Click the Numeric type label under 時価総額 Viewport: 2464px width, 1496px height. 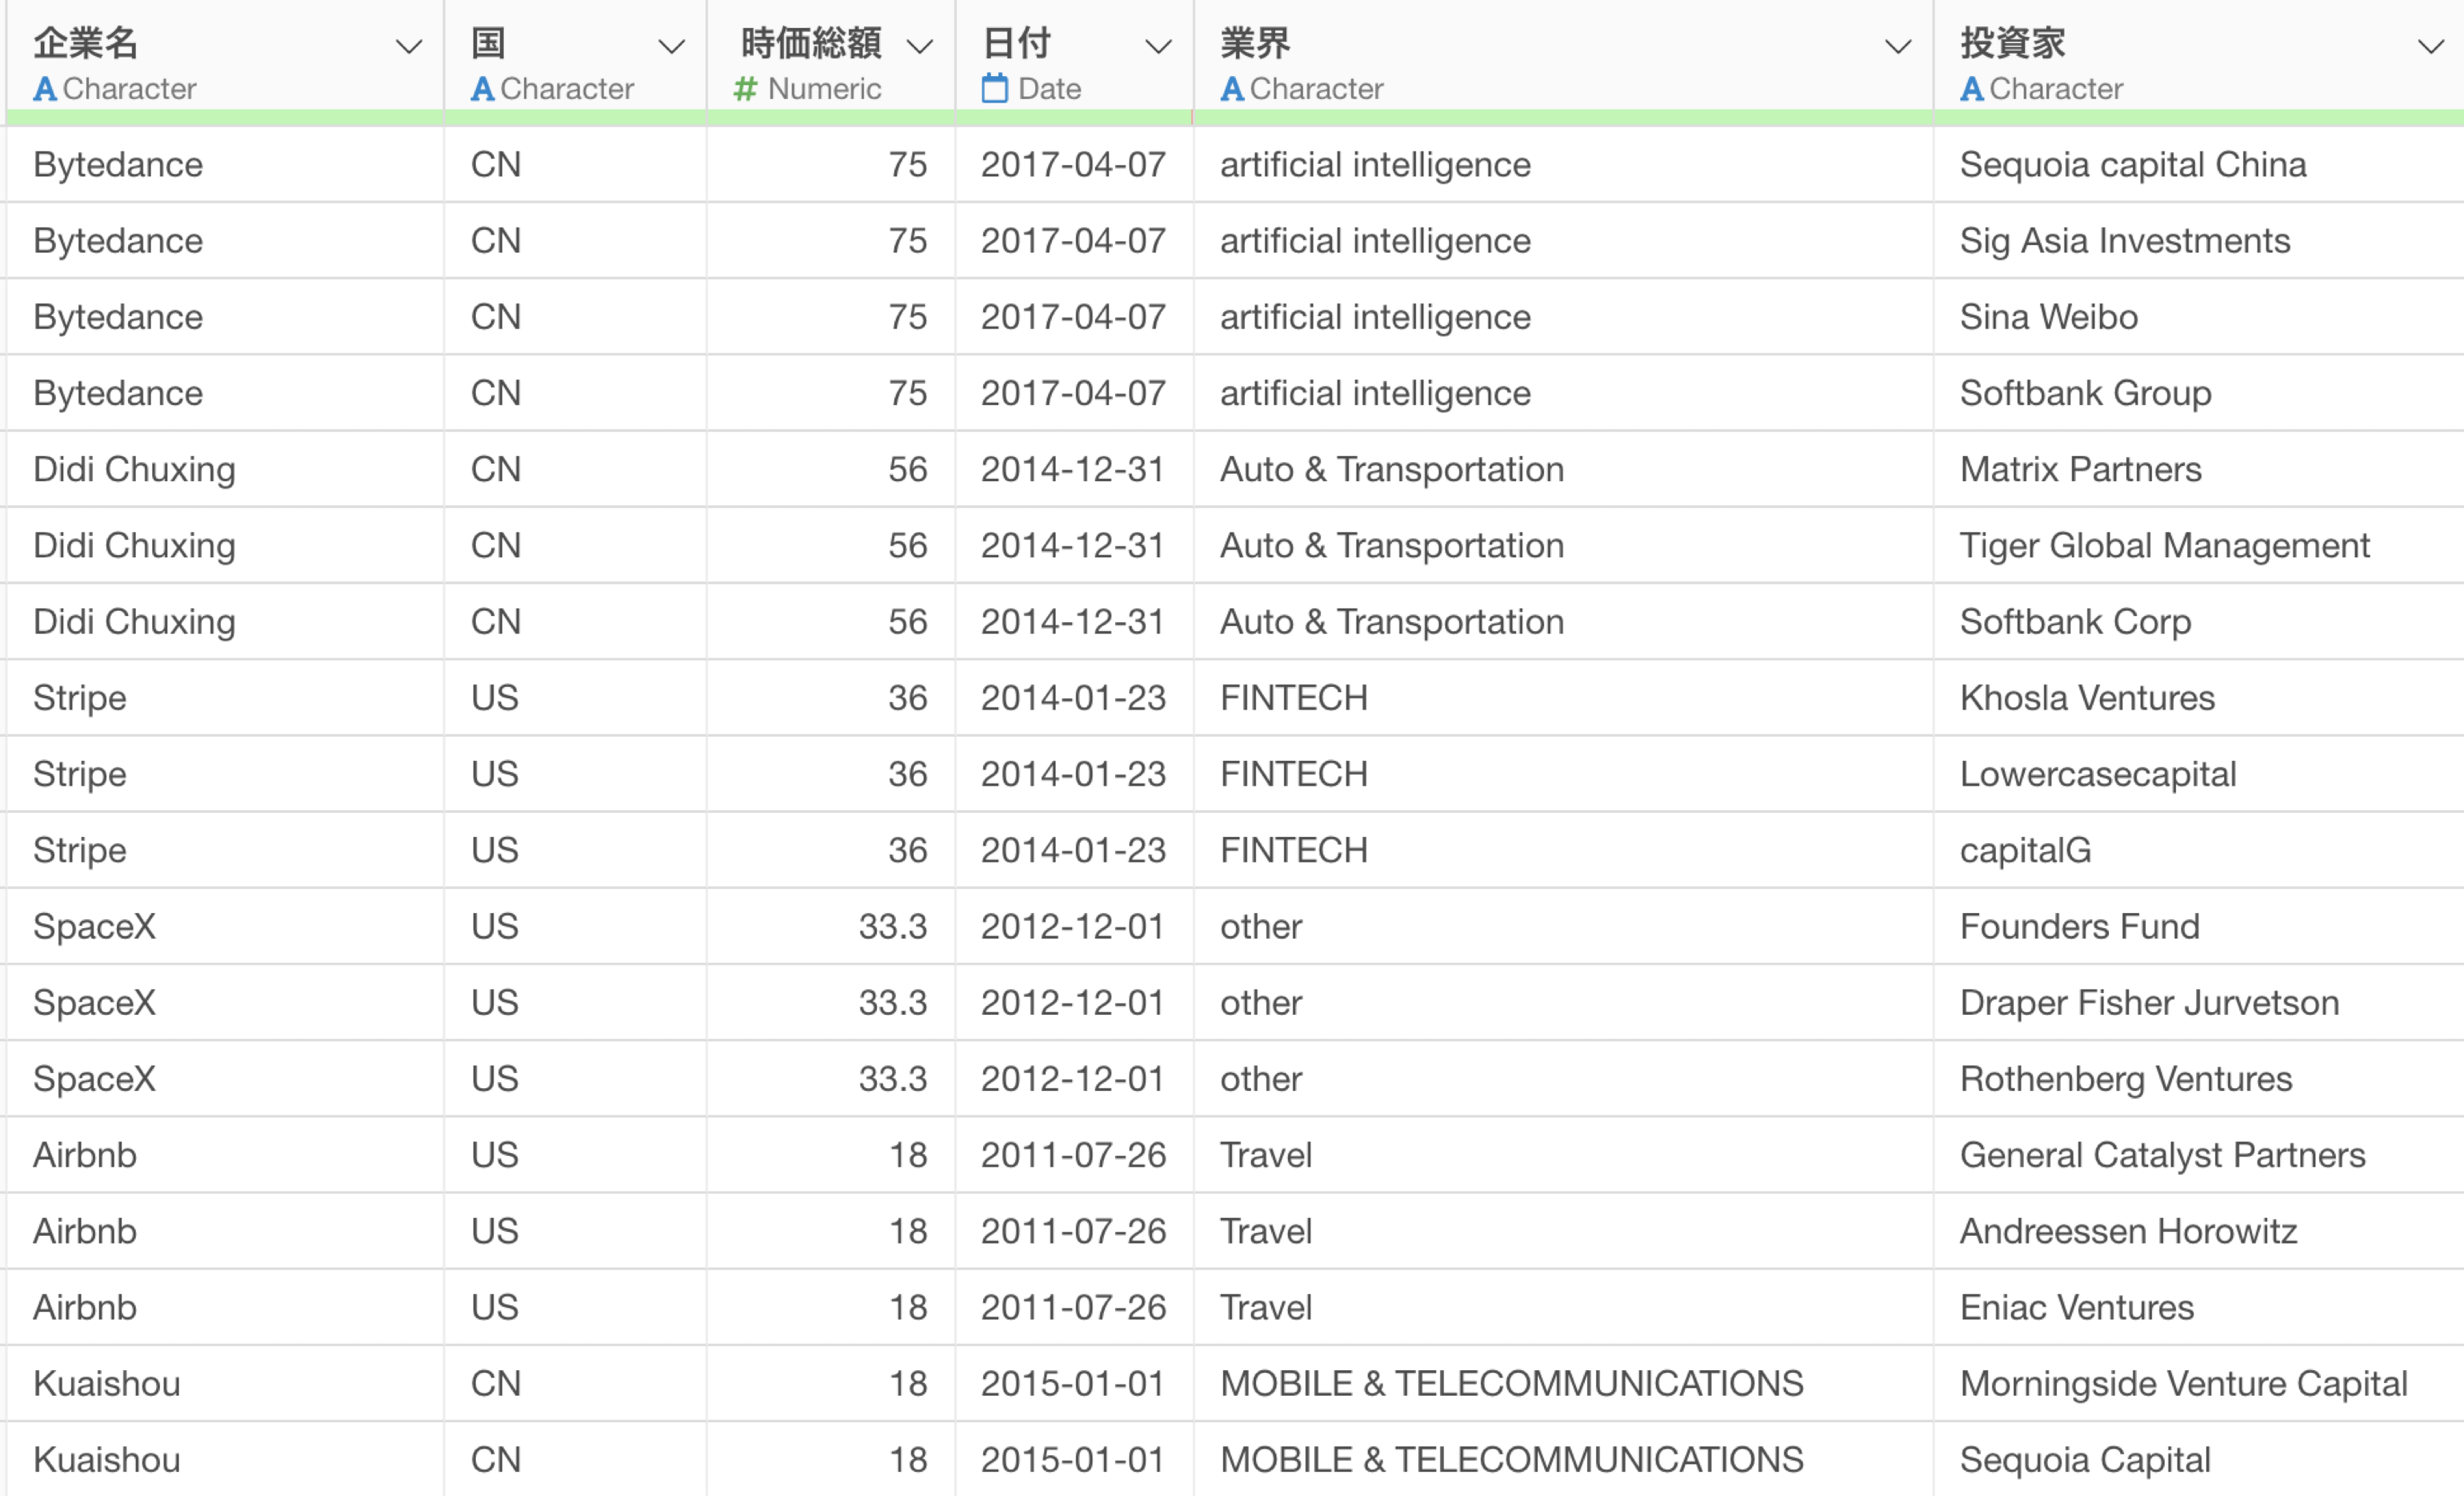point(824,89)
